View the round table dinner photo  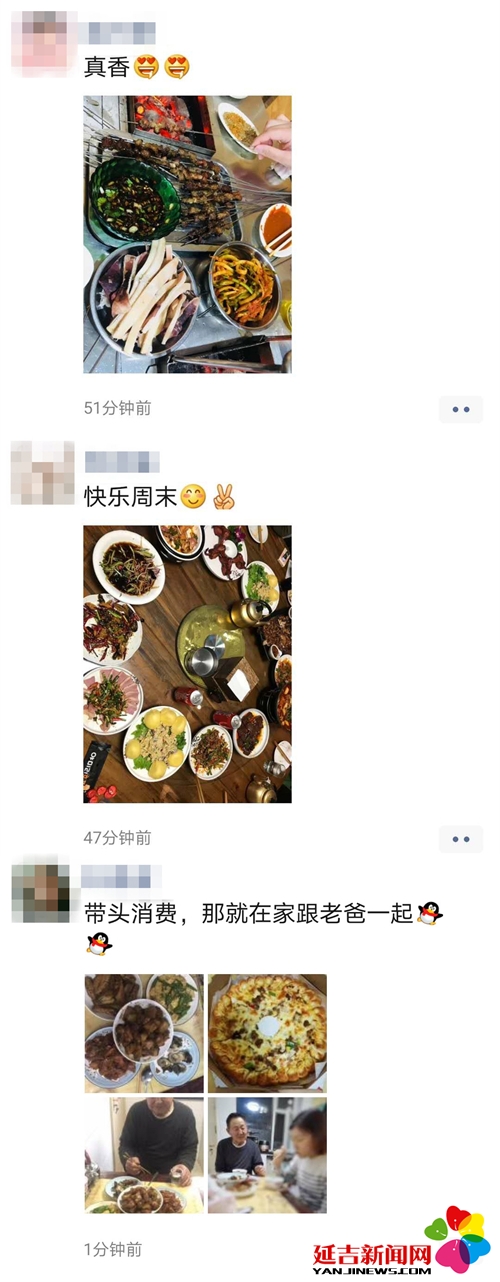[187, 664]
